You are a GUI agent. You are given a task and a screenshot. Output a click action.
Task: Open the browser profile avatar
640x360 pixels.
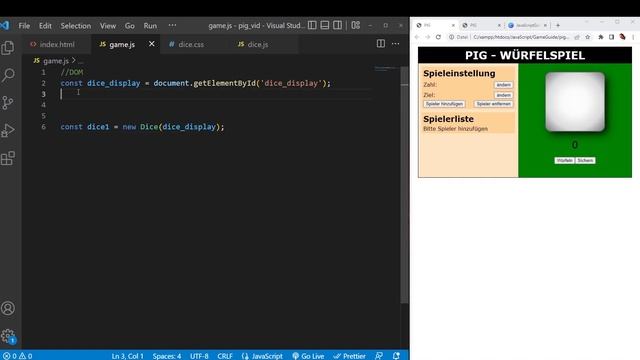(622, 37)
